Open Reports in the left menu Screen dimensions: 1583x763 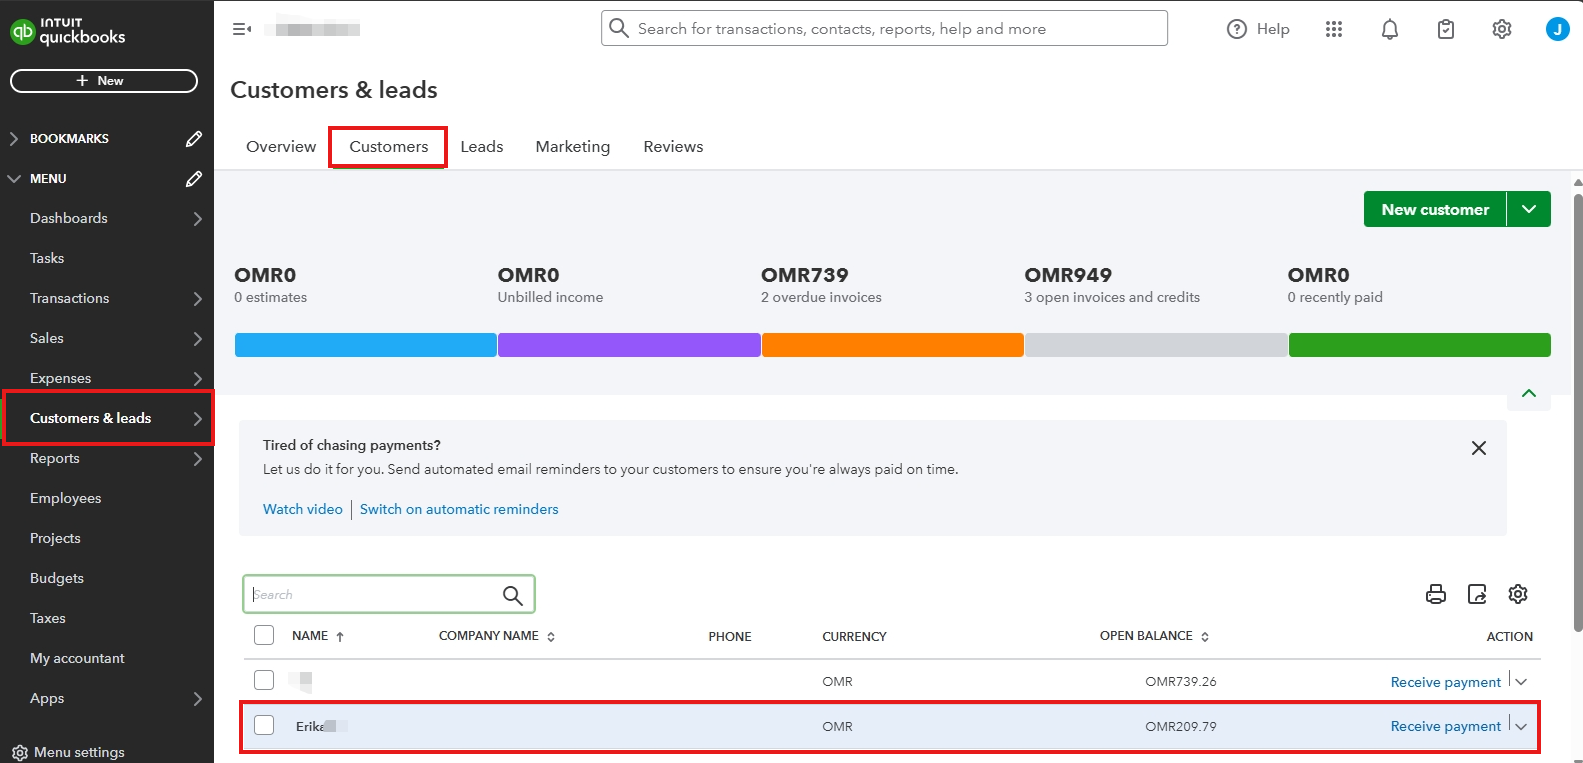(x=55, y=458)
